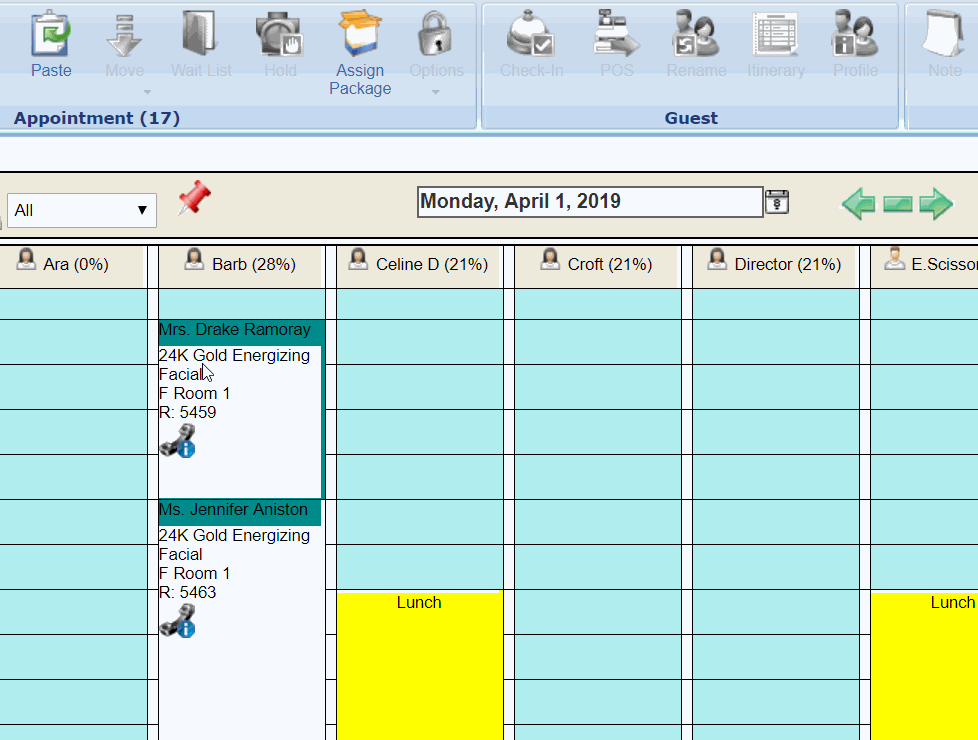Click the Monday, April 1, 2019 date field
Image resolution: width=978 pixels, height=740 pixels.
click(x=590, y=202)
